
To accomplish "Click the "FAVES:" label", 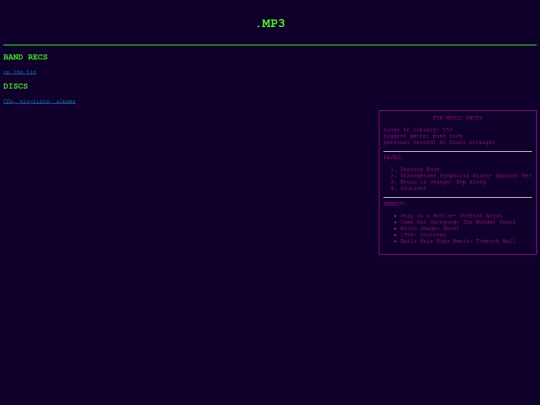I will point(393,157).
